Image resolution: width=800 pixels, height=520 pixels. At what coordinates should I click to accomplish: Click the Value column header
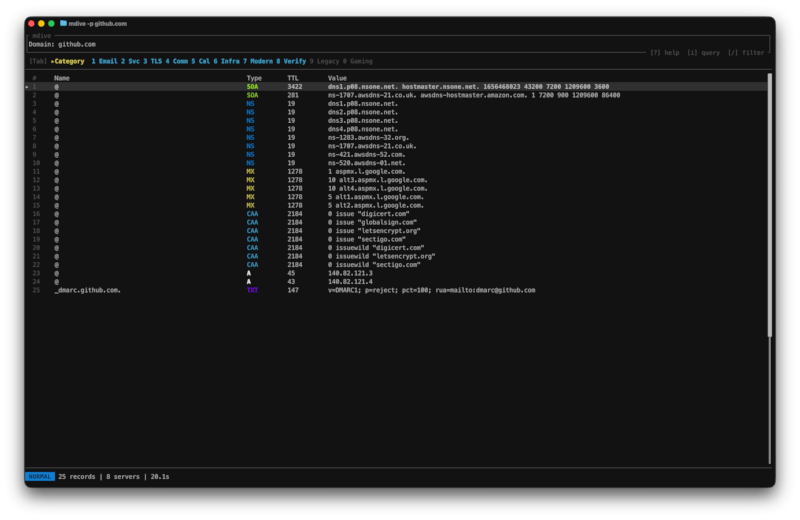pos(337,78)
